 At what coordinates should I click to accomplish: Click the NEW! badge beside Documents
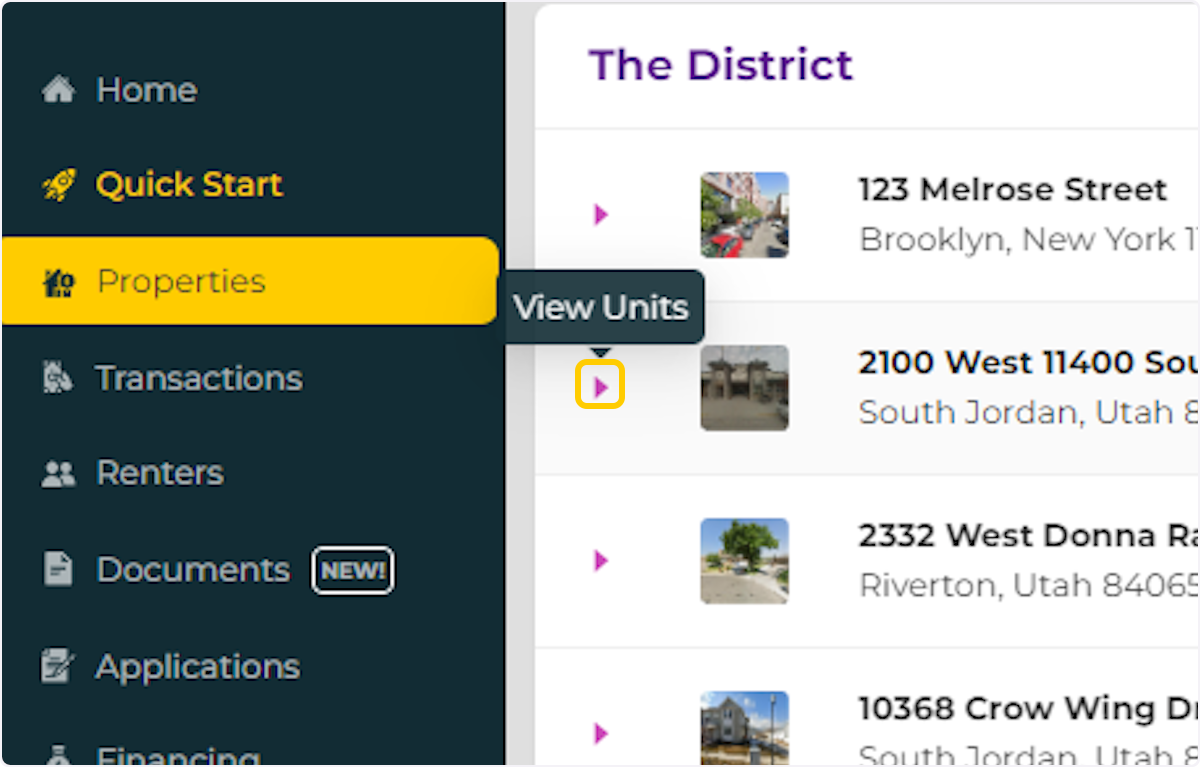point(352,570)
